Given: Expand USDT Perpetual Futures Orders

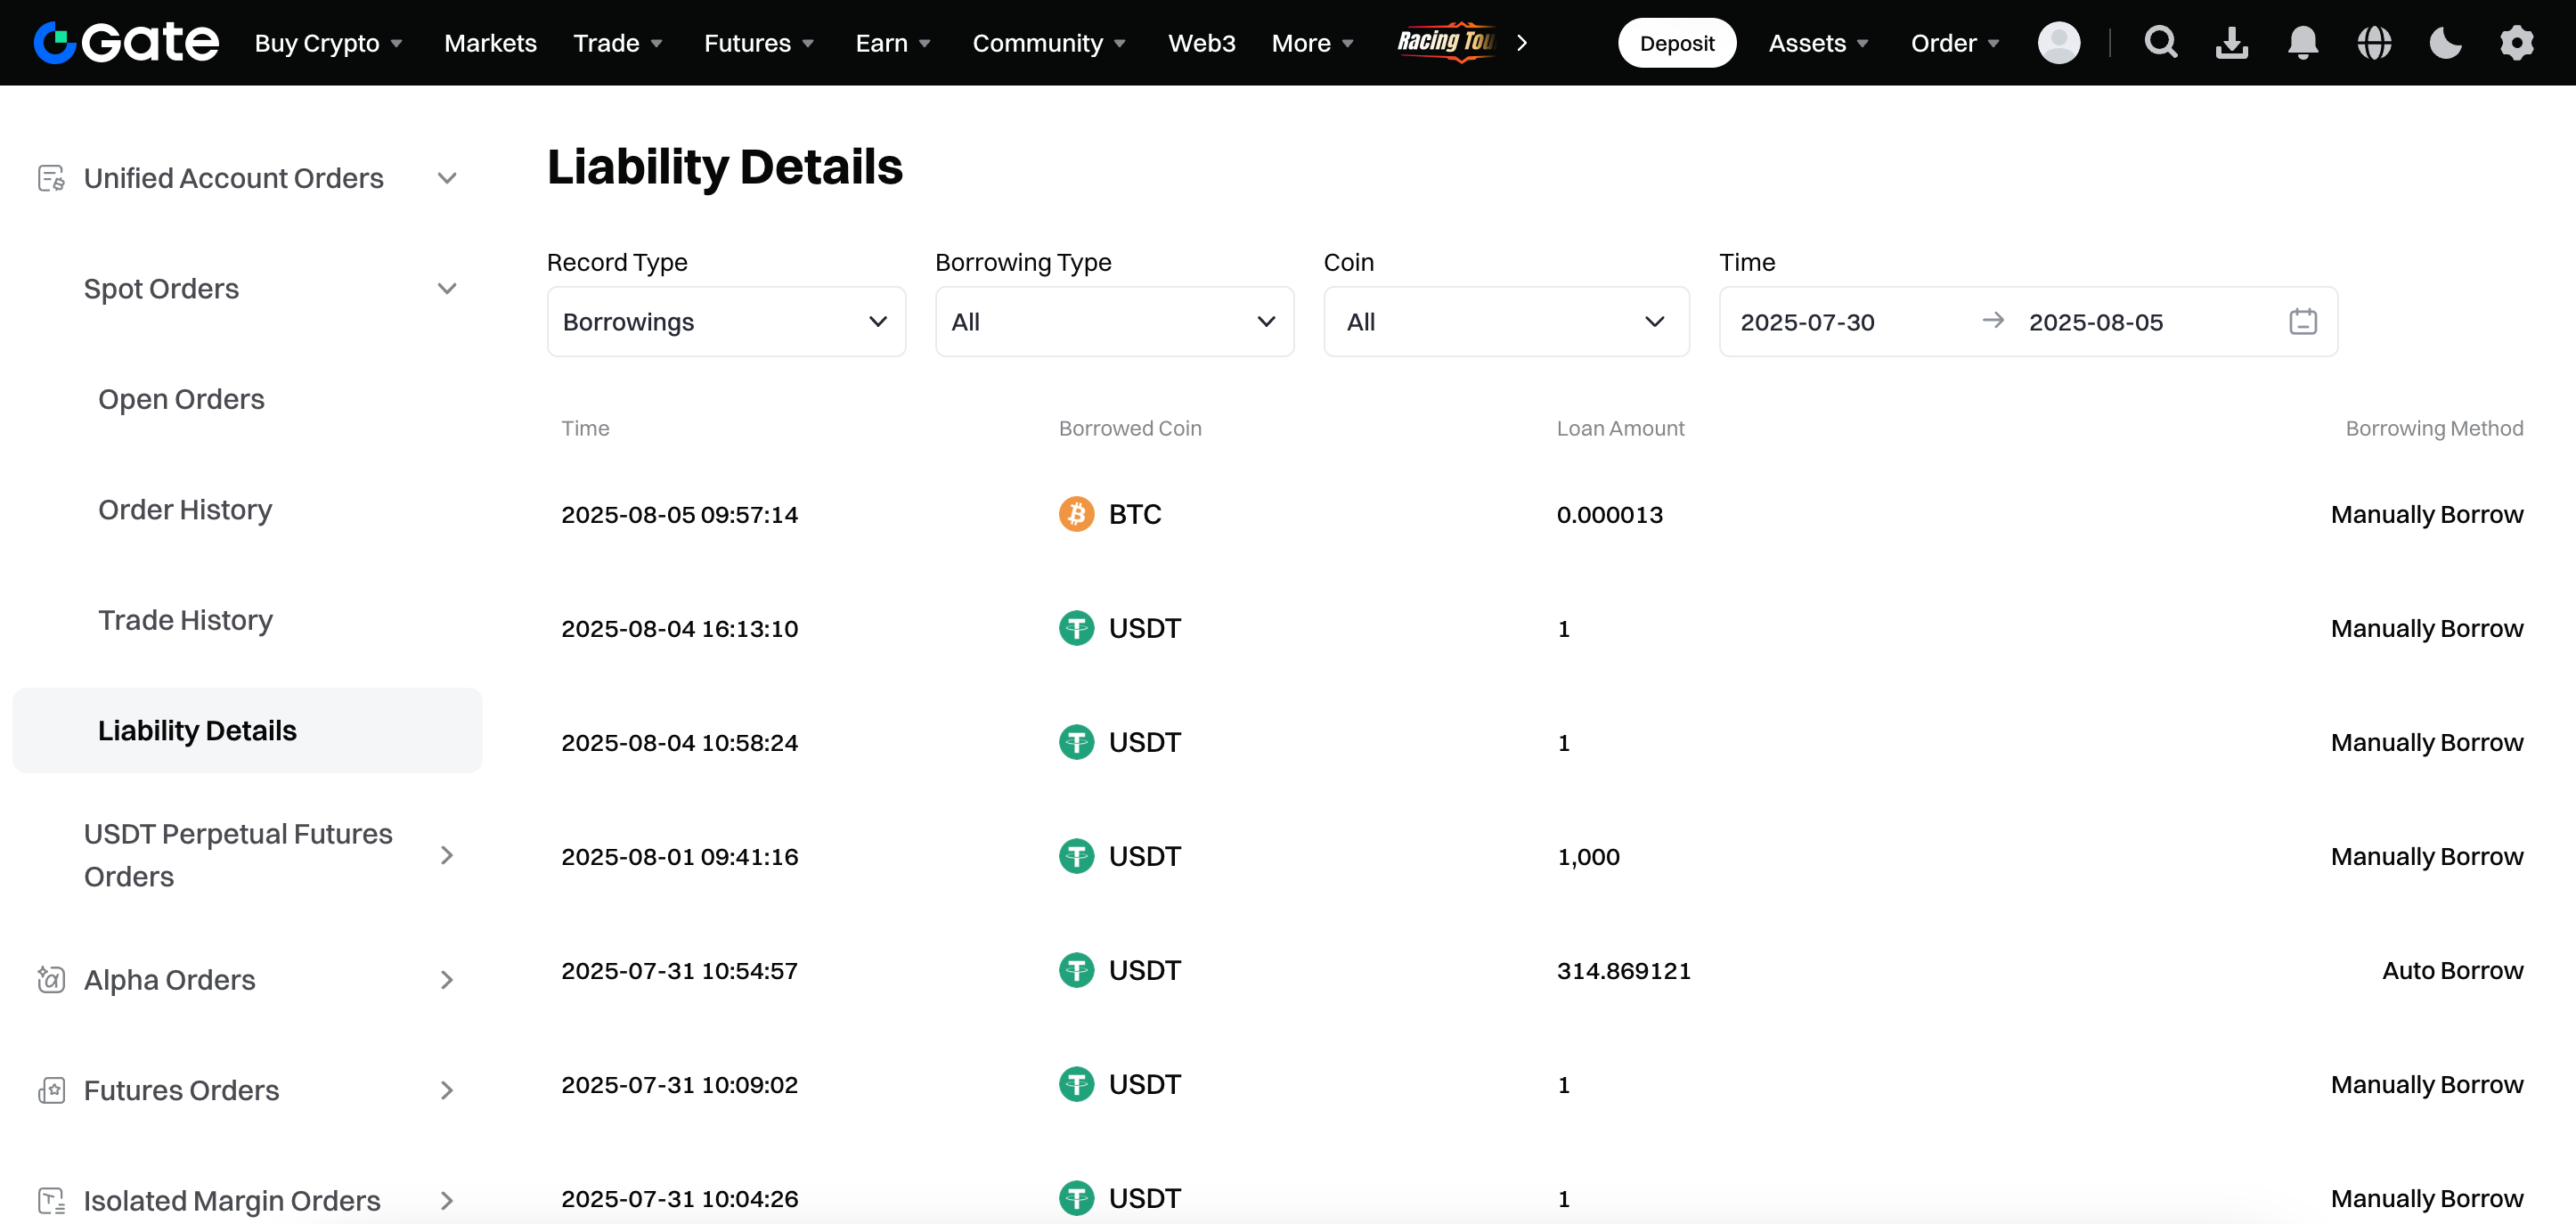Looking at the screenshot, I should pos(446,855).
